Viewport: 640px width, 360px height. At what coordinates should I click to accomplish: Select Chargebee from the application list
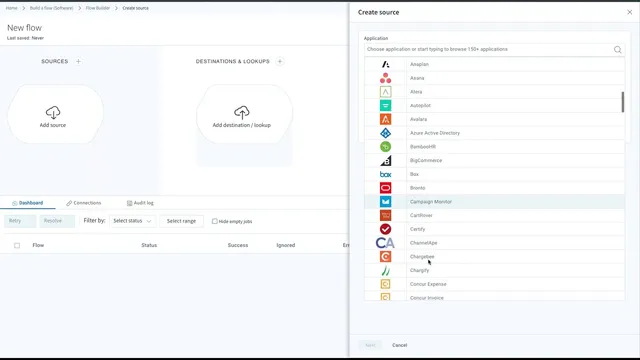pyautogui.click(x=494, y=256)
